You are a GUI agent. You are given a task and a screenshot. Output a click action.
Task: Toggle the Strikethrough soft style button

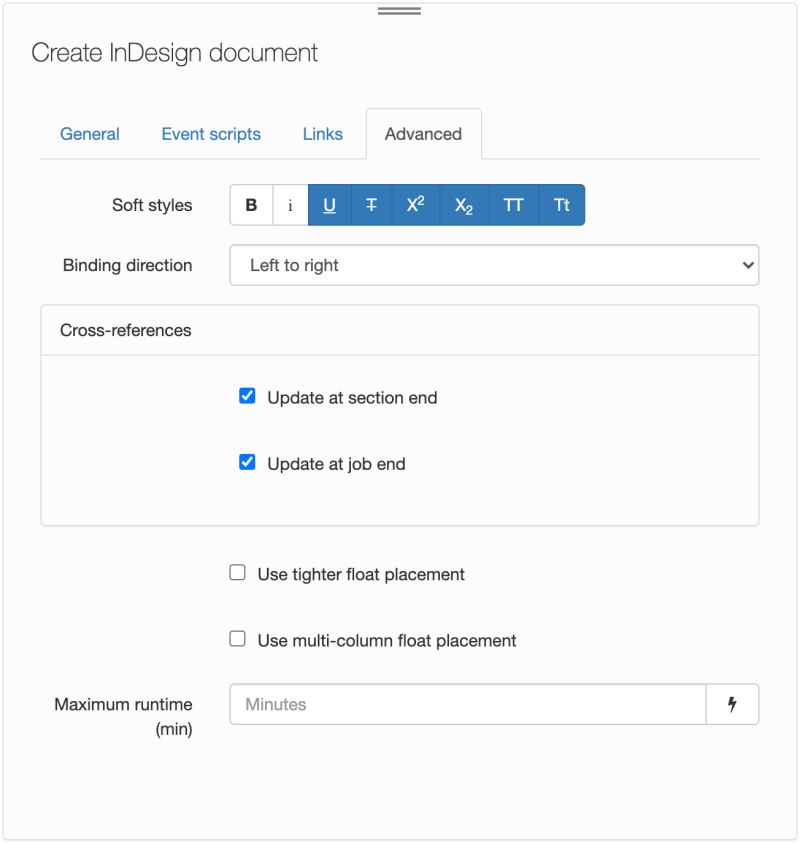tap(371, 205)
